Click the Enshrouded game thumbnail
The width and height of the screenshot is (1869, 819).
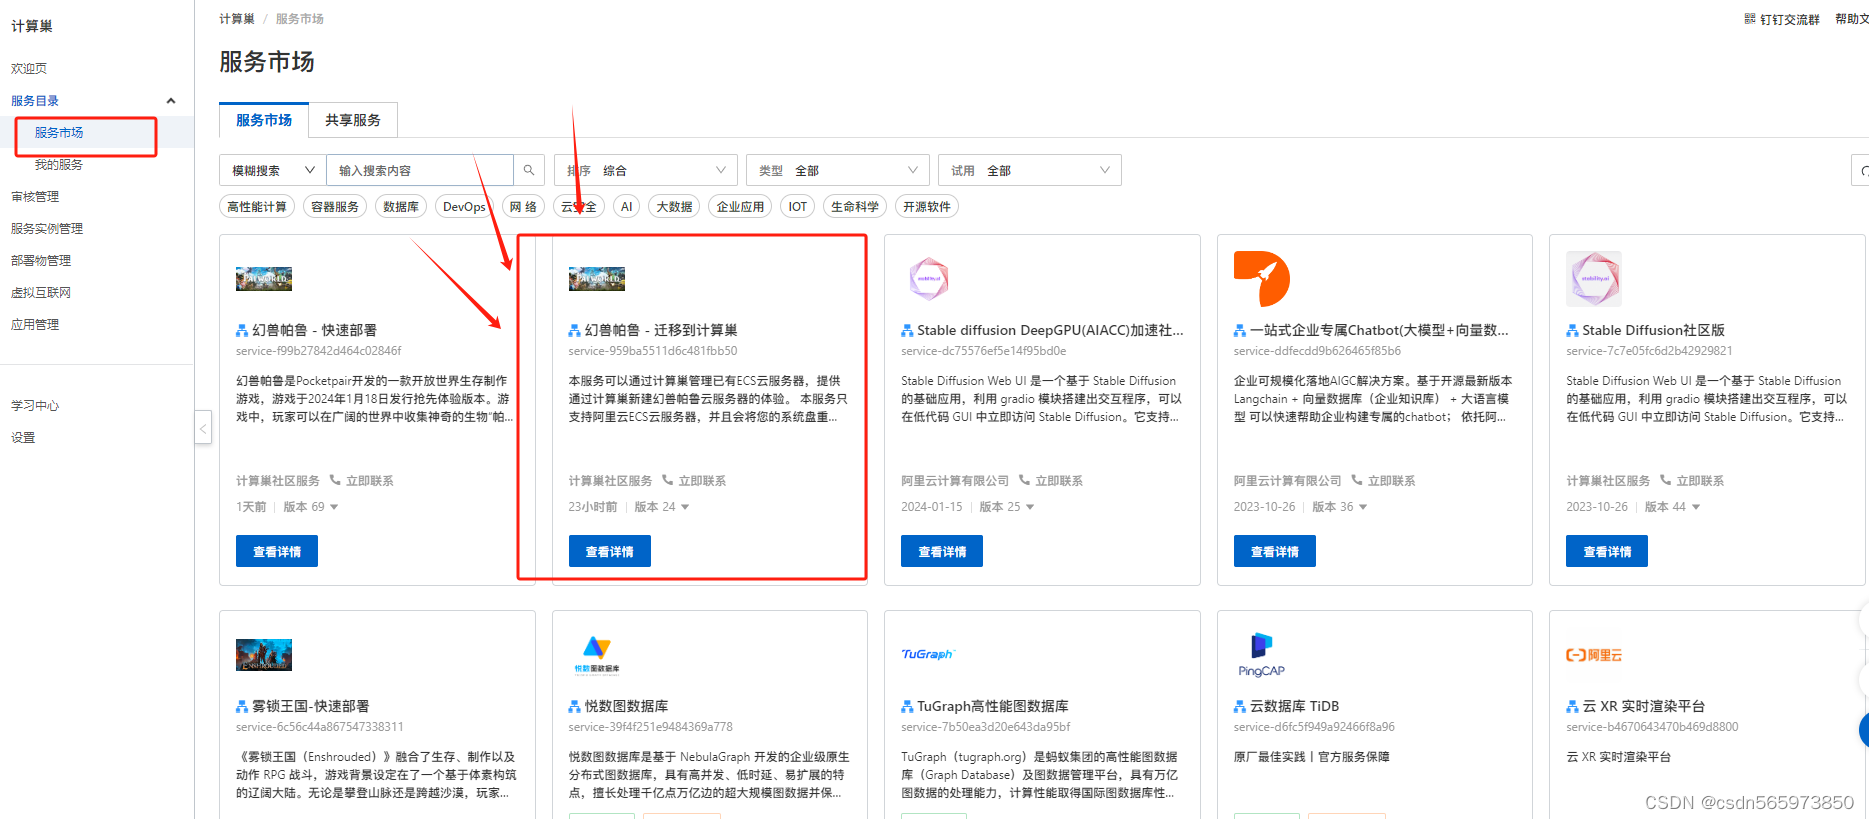coord(264,655)
